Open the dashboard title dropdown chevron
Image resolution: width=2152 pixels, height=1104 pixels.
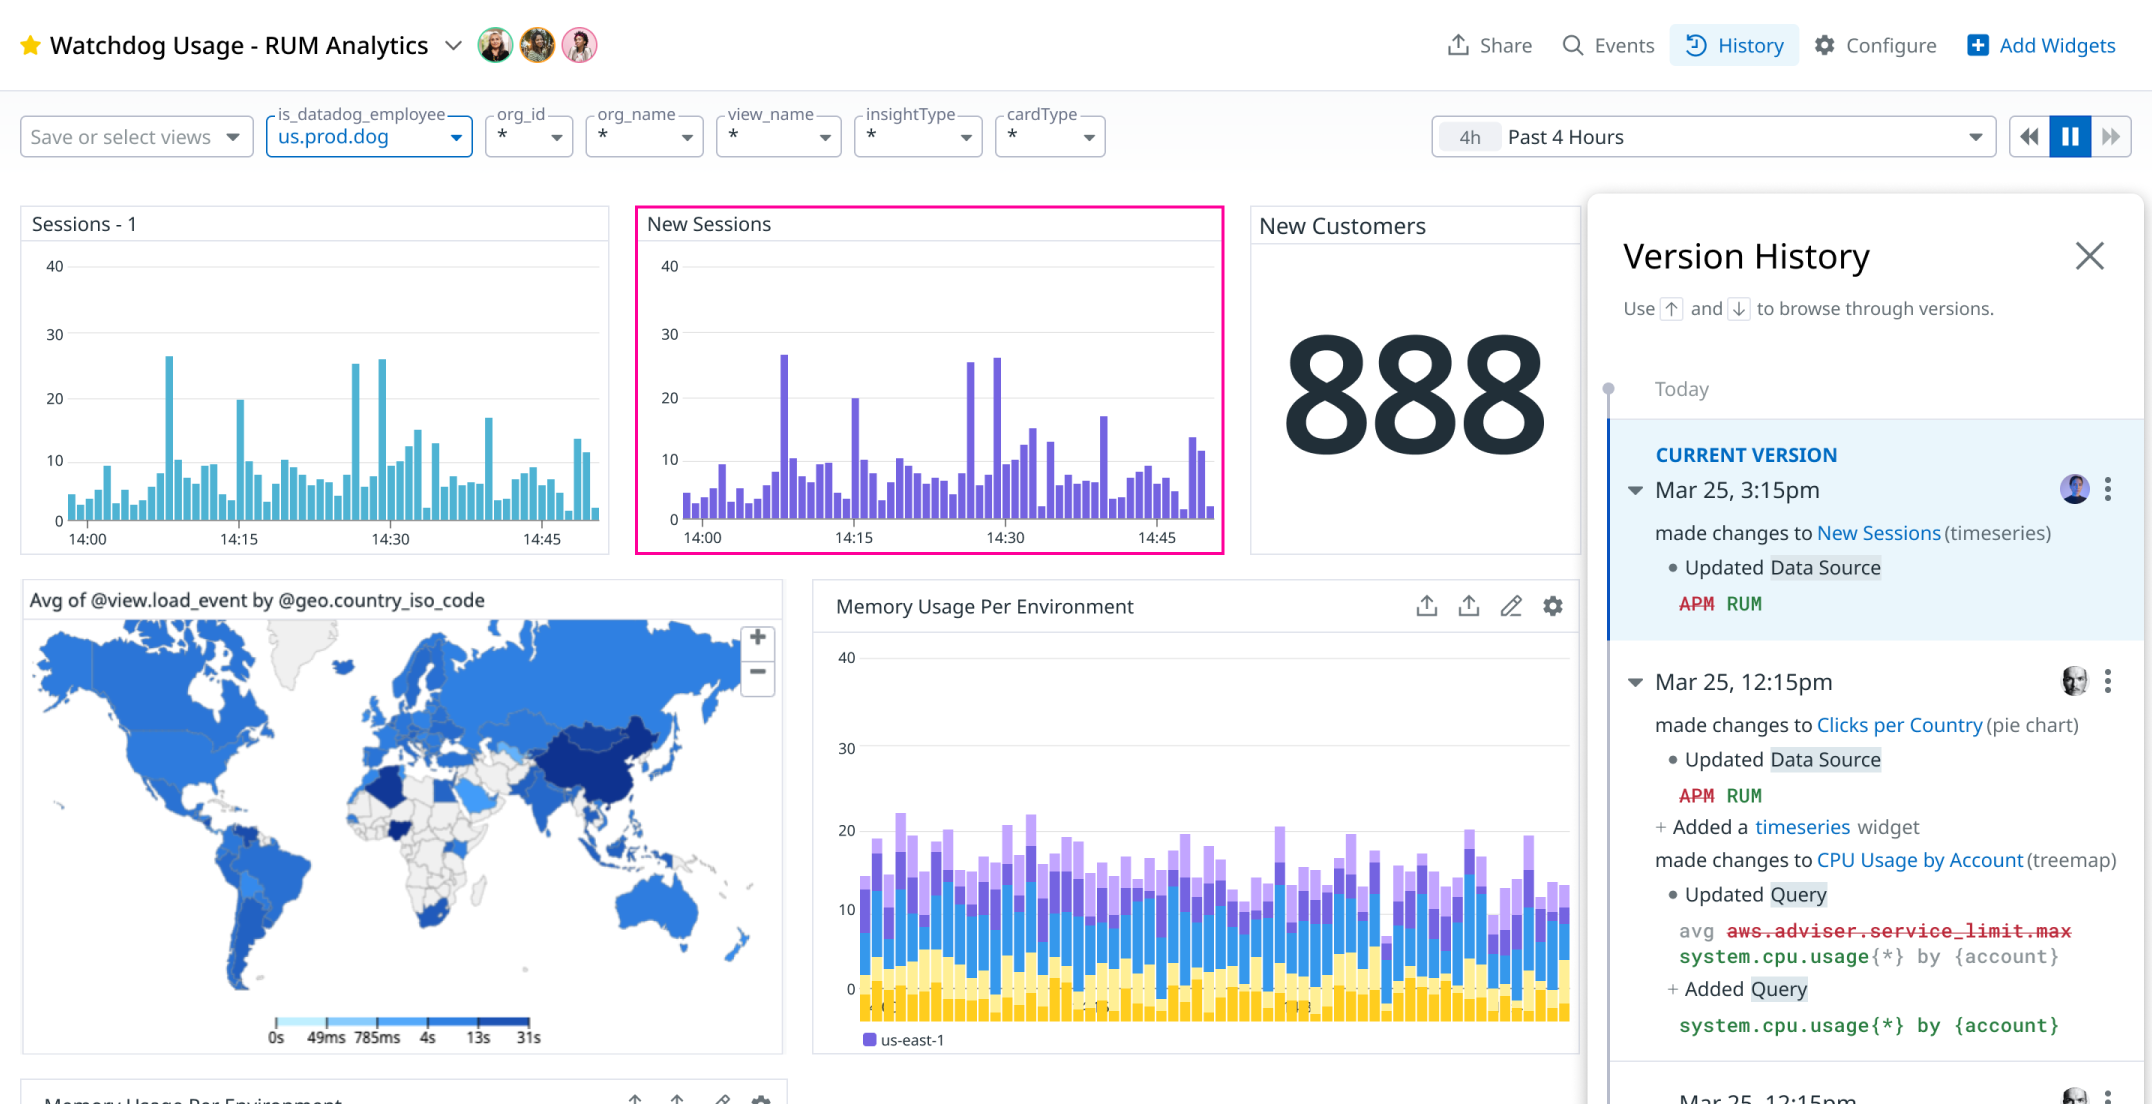pos(453,46)
